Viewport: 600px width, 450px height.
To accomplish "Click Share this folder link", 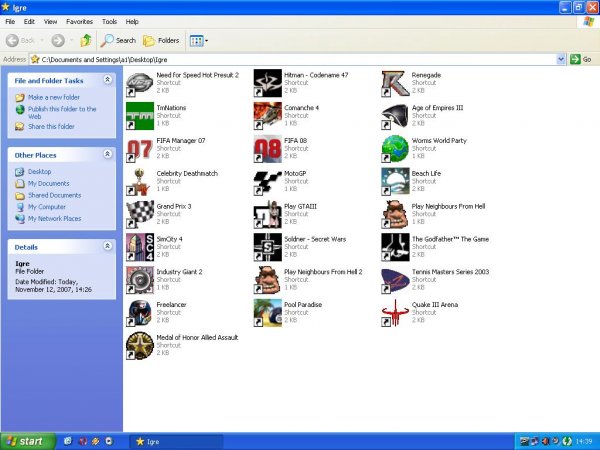I will pos(51,127).
